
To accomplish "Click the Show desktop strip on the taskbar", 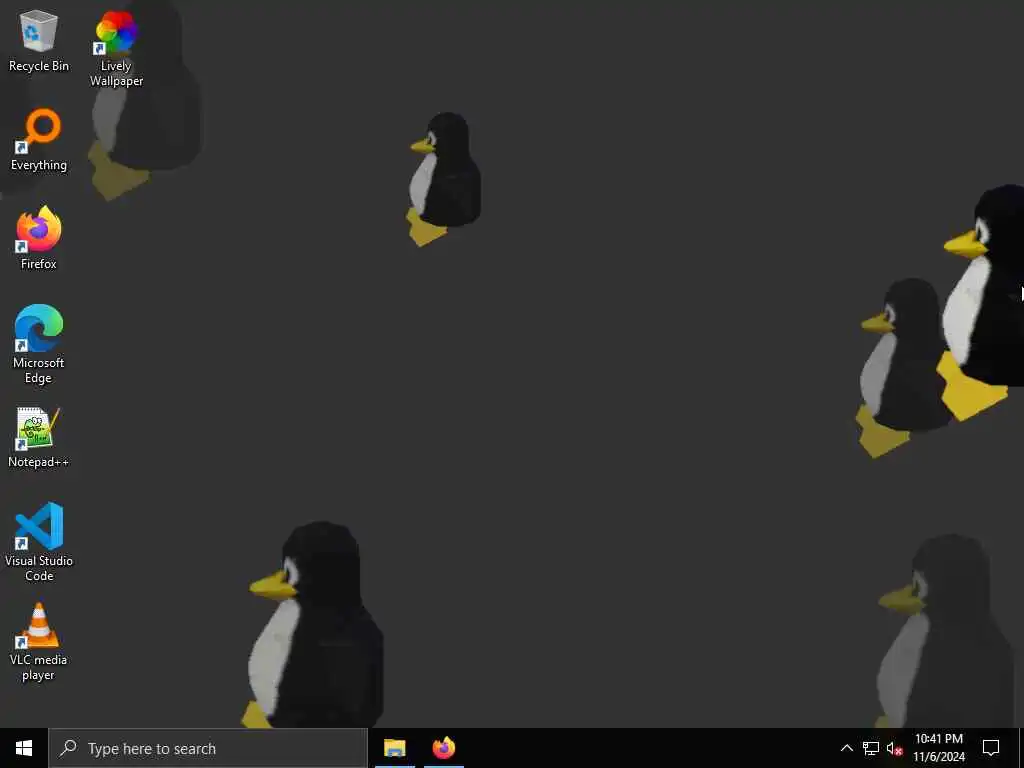I will coord(1021,748).
